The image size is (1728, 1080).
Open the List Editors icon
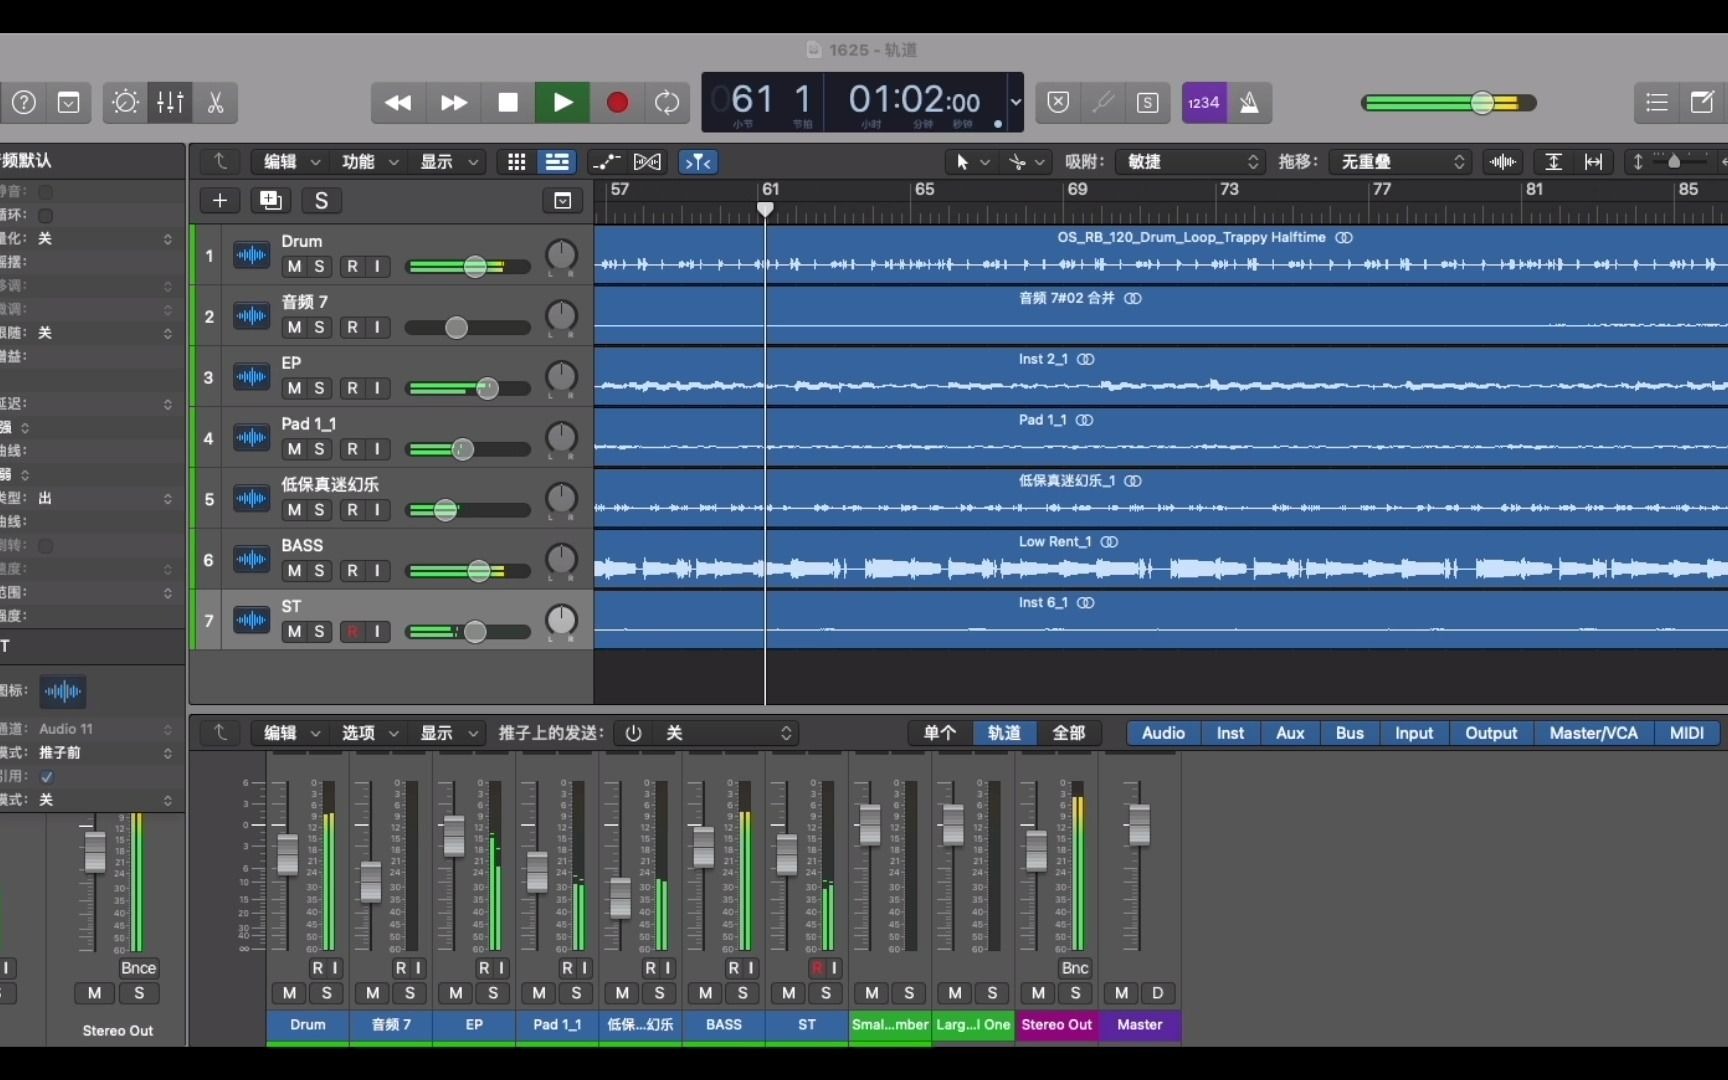[x=1657, y=103]
